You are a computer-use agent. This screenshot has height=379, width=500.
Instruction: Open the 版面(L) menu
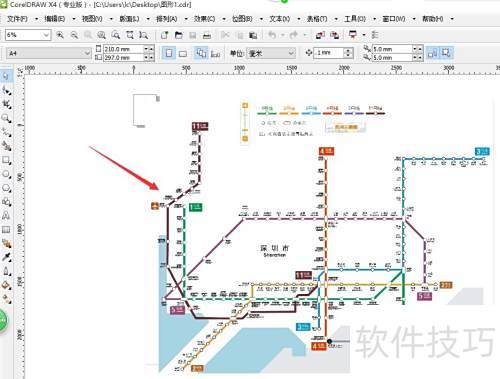click(x=129, y=19)
